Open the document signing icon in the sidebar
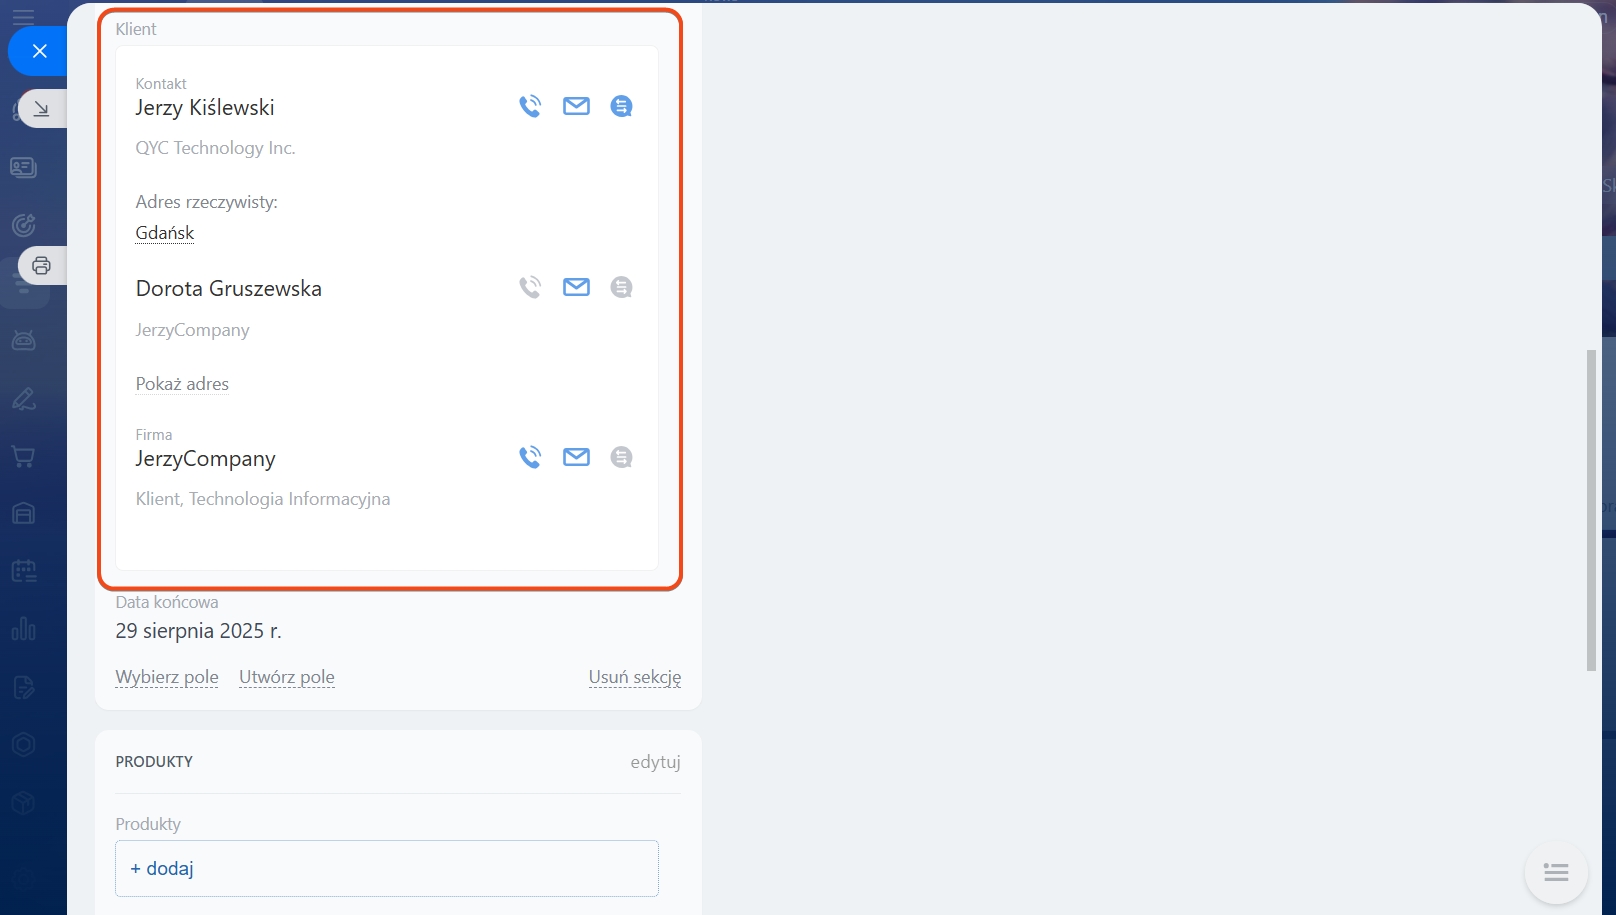The width and height of the screenshot is (1616, 915). [24, 687]
